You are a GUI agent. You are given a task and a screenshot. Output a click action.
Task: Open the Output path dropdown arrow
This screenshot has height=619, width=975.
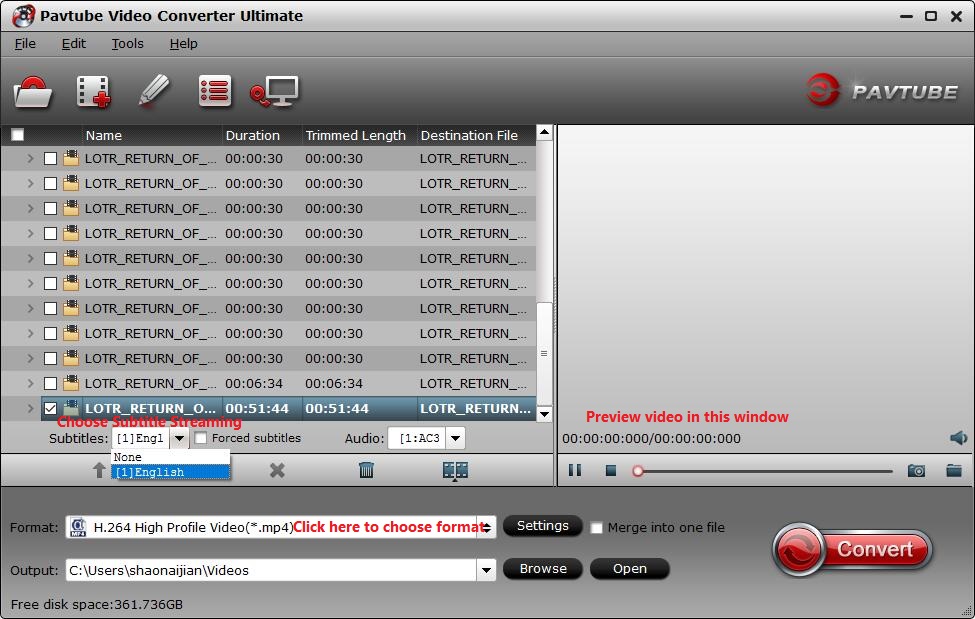click(x=486, y=570)
